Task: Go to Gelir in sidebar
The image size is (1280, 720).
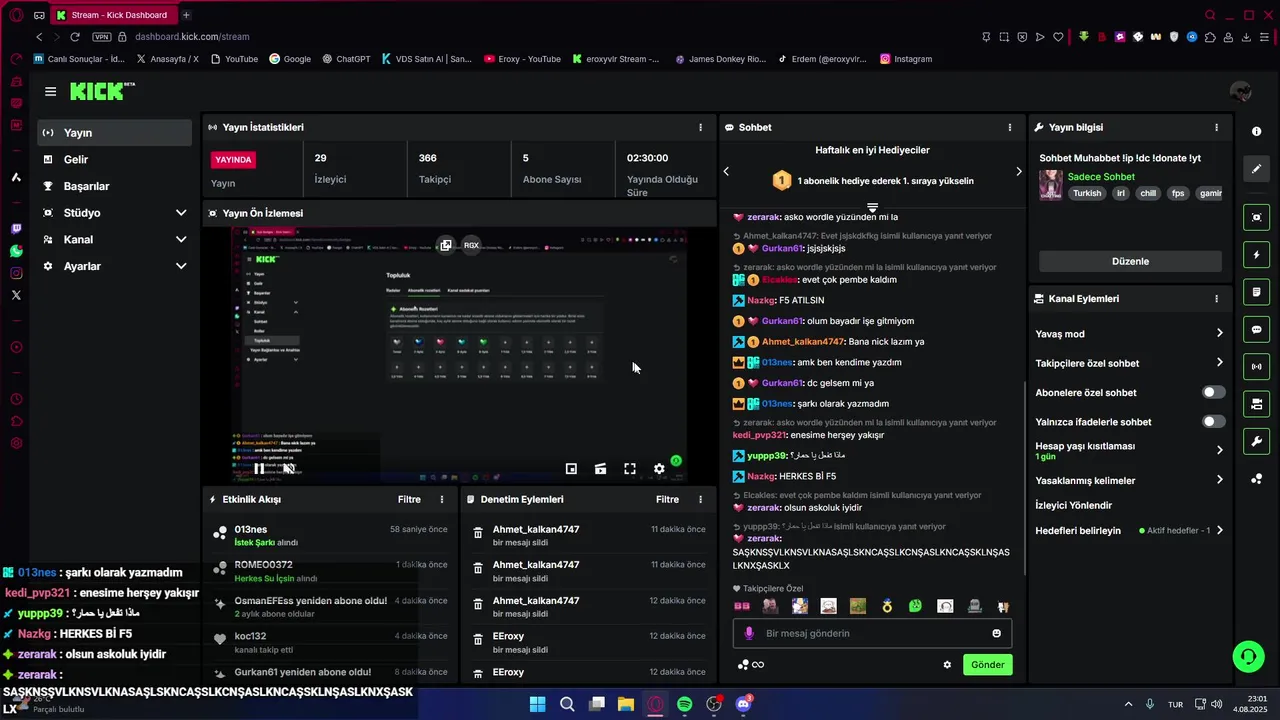Action: pyautogui.click(x=114, y=160)
